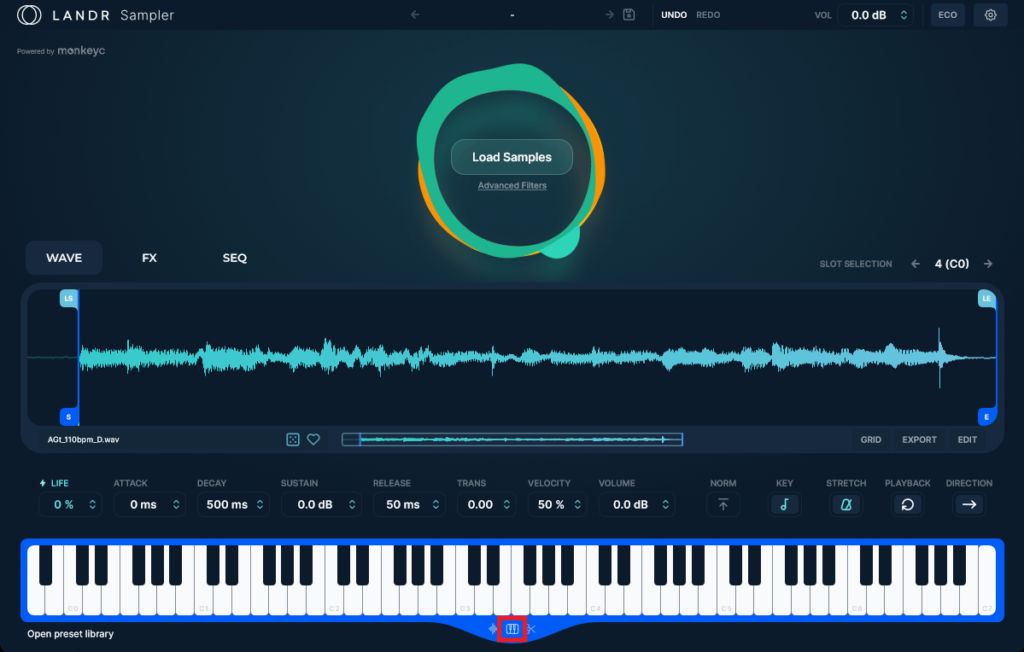1024x652 pixels.
Task: Open the FX tab
Action: tap(150, 258)
